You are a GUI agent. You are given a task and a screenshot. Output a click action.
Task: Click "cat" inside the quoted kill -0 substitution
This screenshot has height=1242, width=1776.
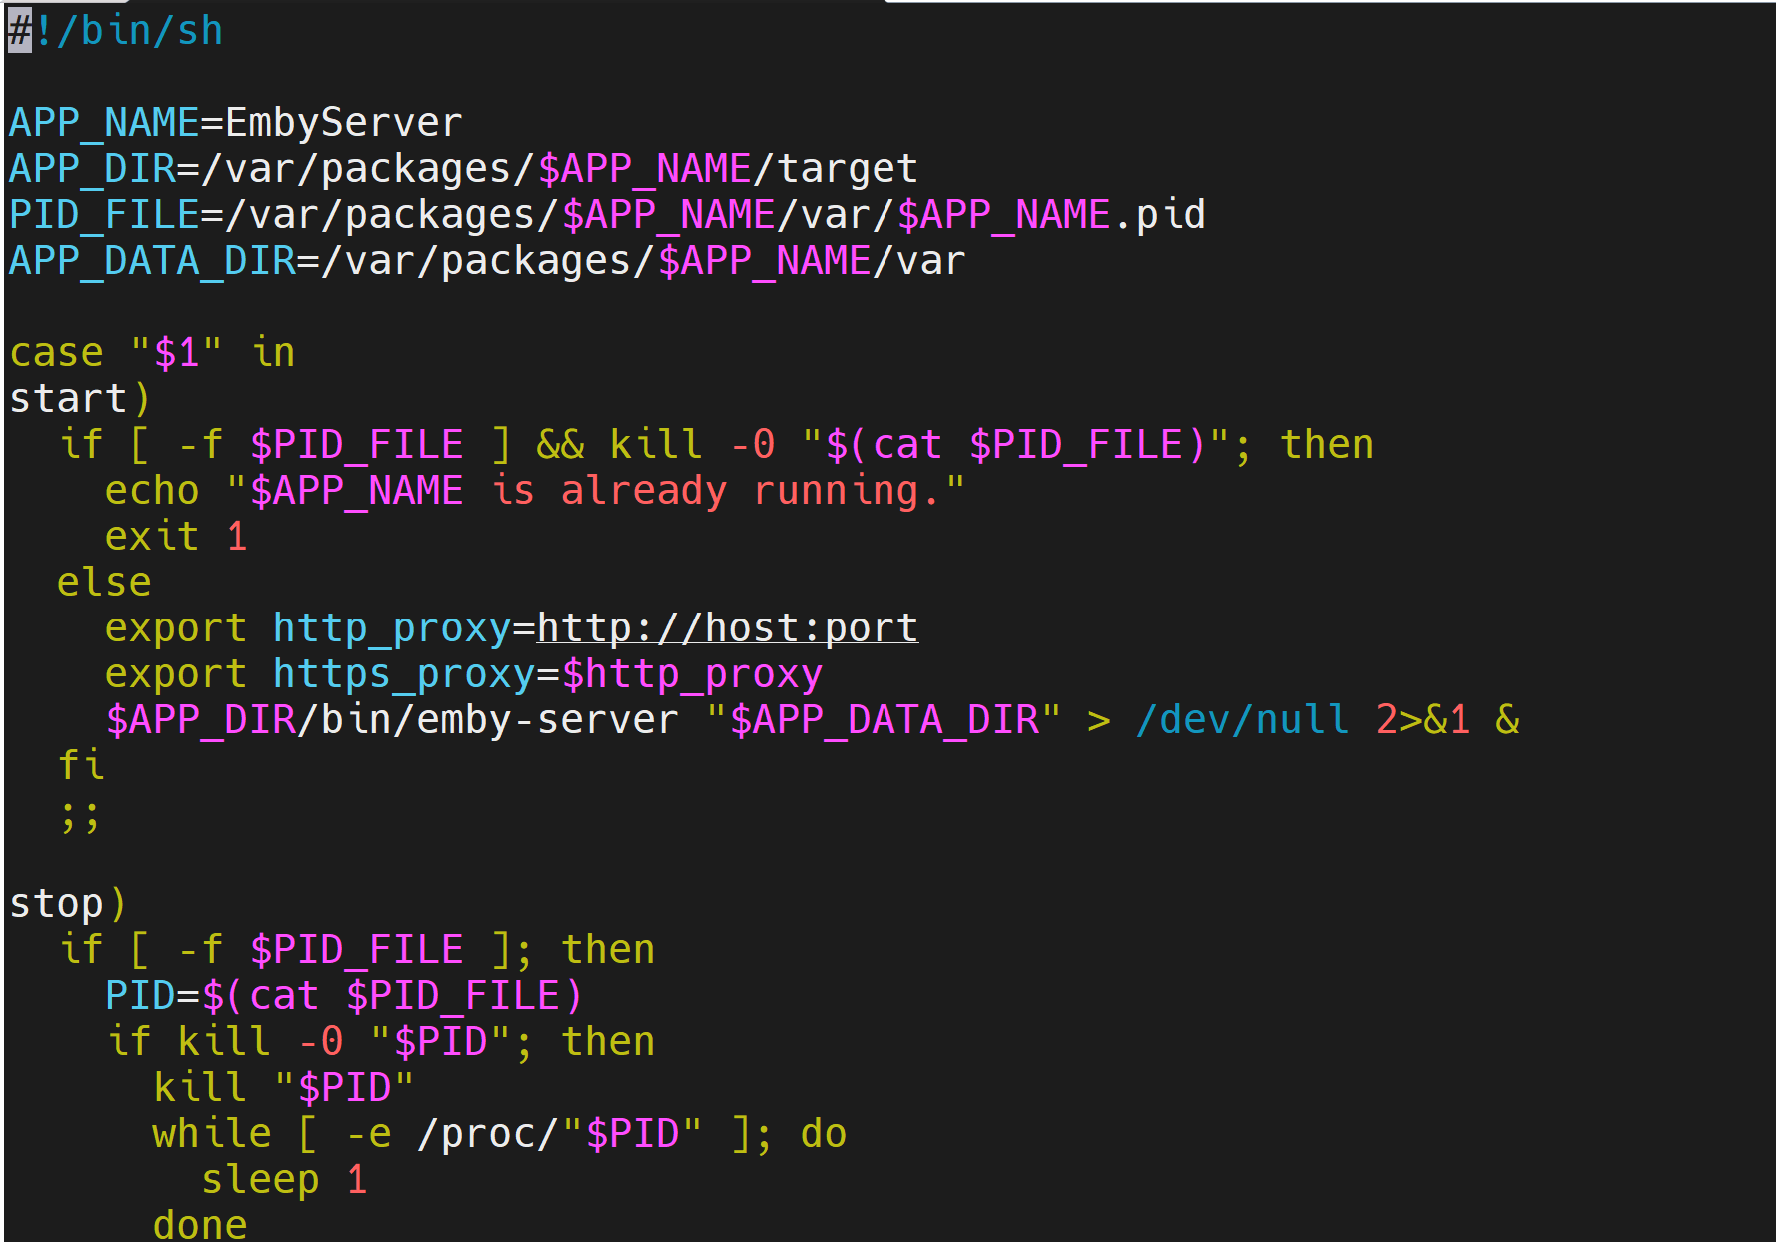[x=907, y=445]
